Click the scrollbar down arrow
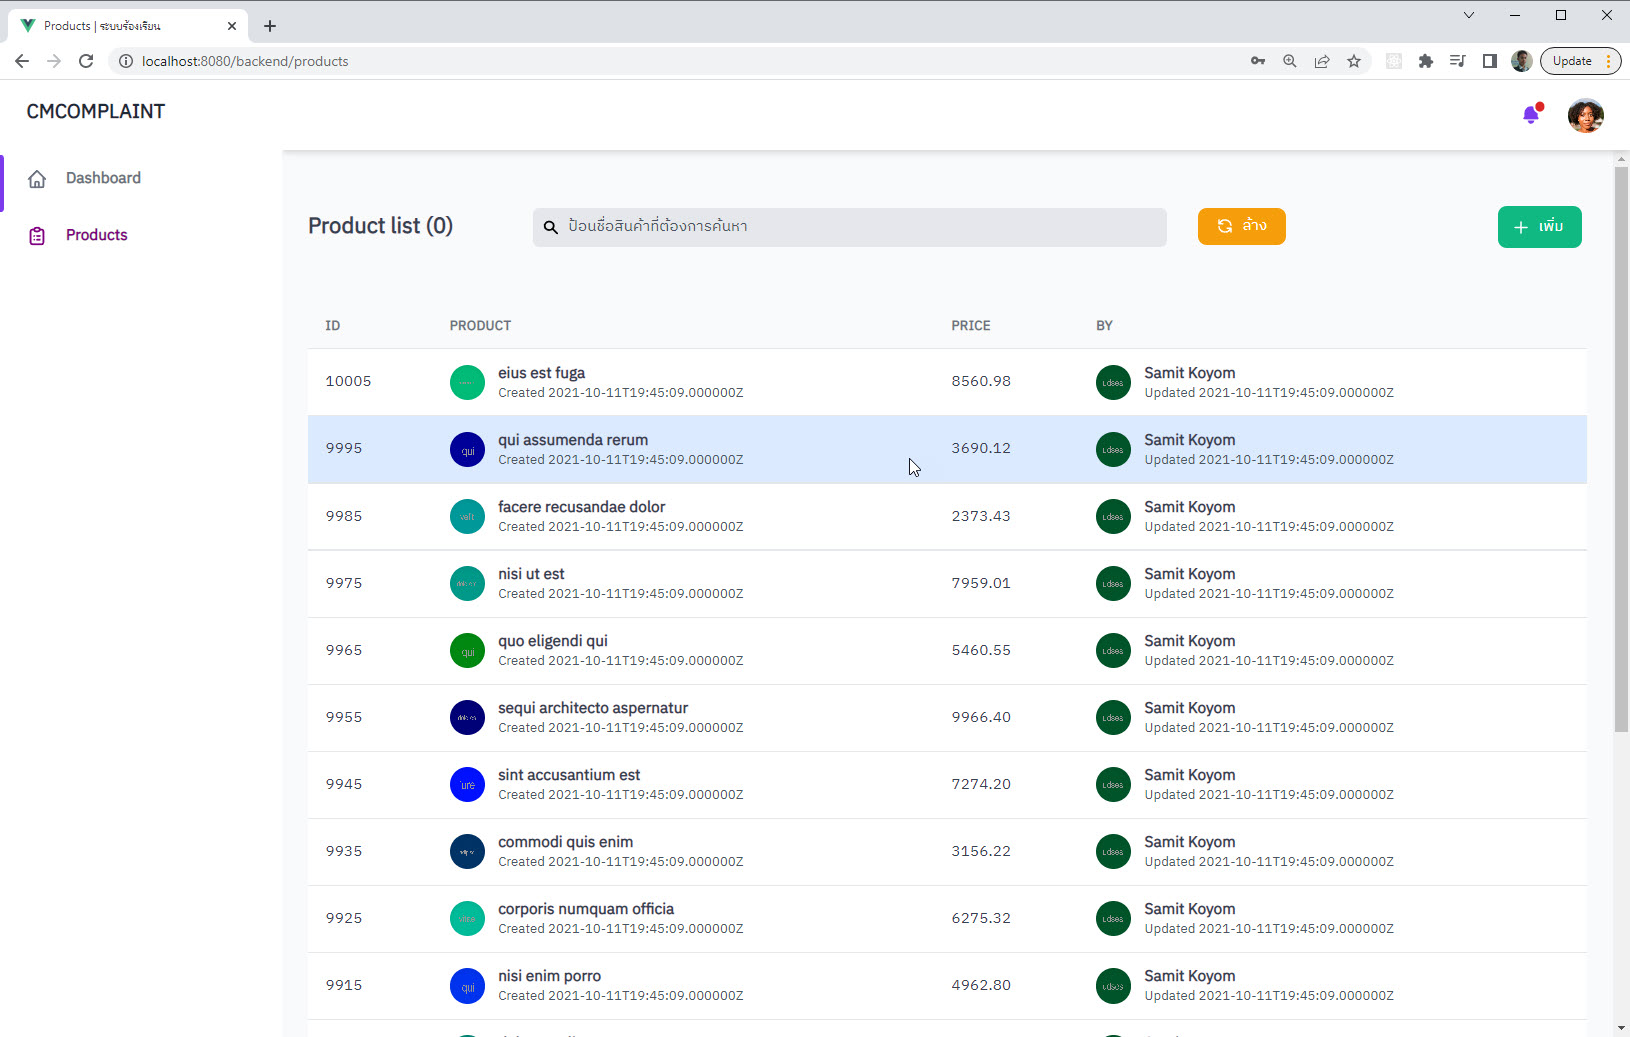Viewport: 1630px width, 1037px height. click(1621, 1028)
